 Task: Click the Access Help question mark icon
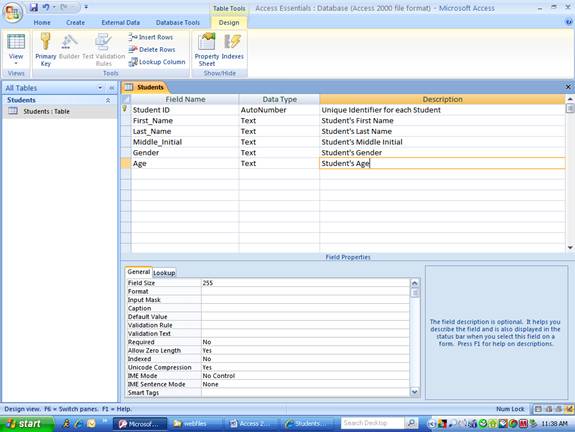coord(569,22)
